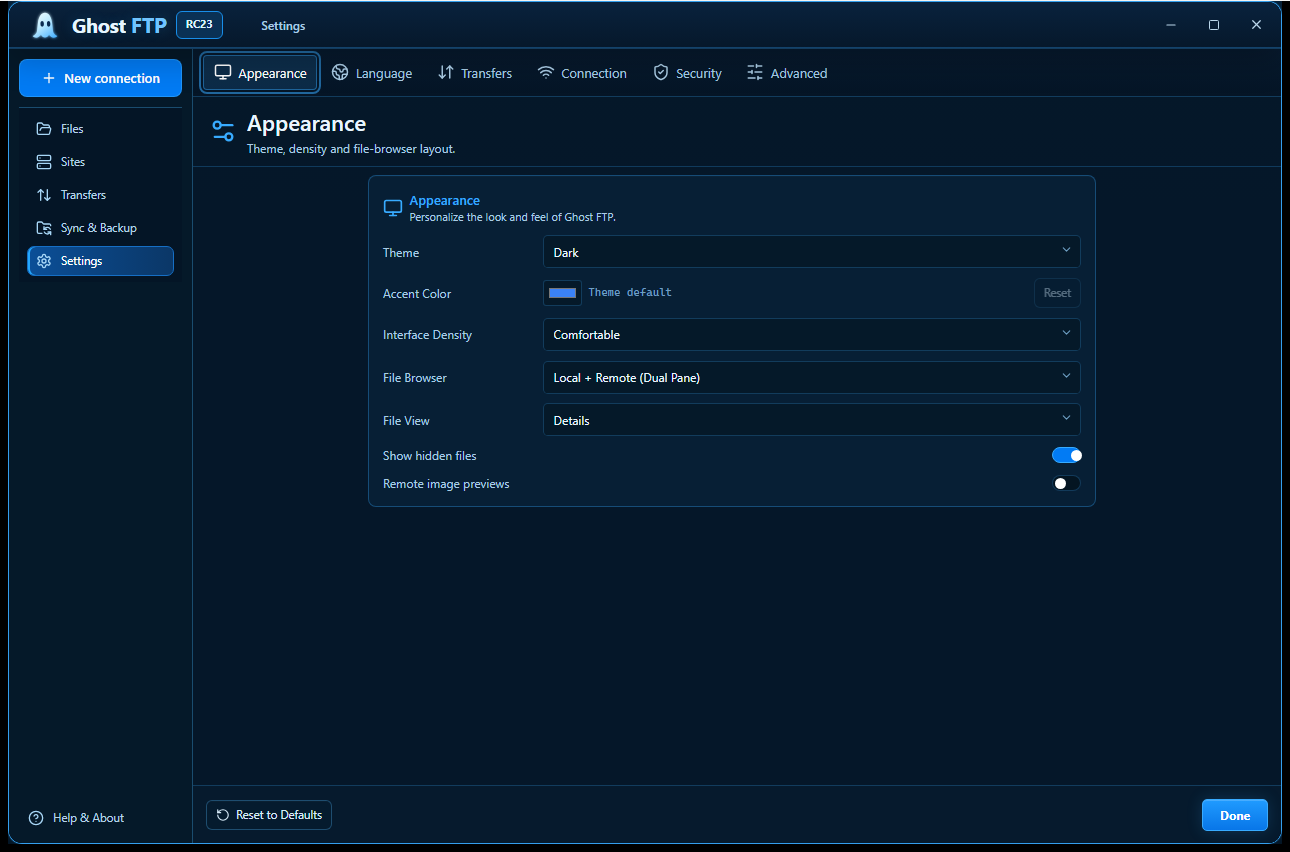Screen dimensions: 1290x852
Task: Click the 'Theme, density and file-browser layout.' subtitle
Action: [x=351, y=149]
